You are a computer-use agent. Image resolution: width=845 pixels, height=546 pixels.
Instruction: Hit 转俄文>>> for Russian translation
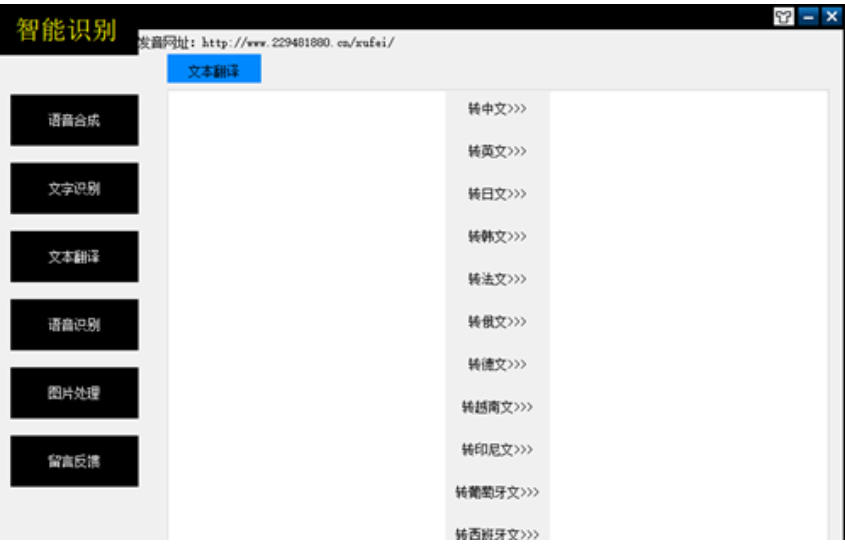[497, 322]
